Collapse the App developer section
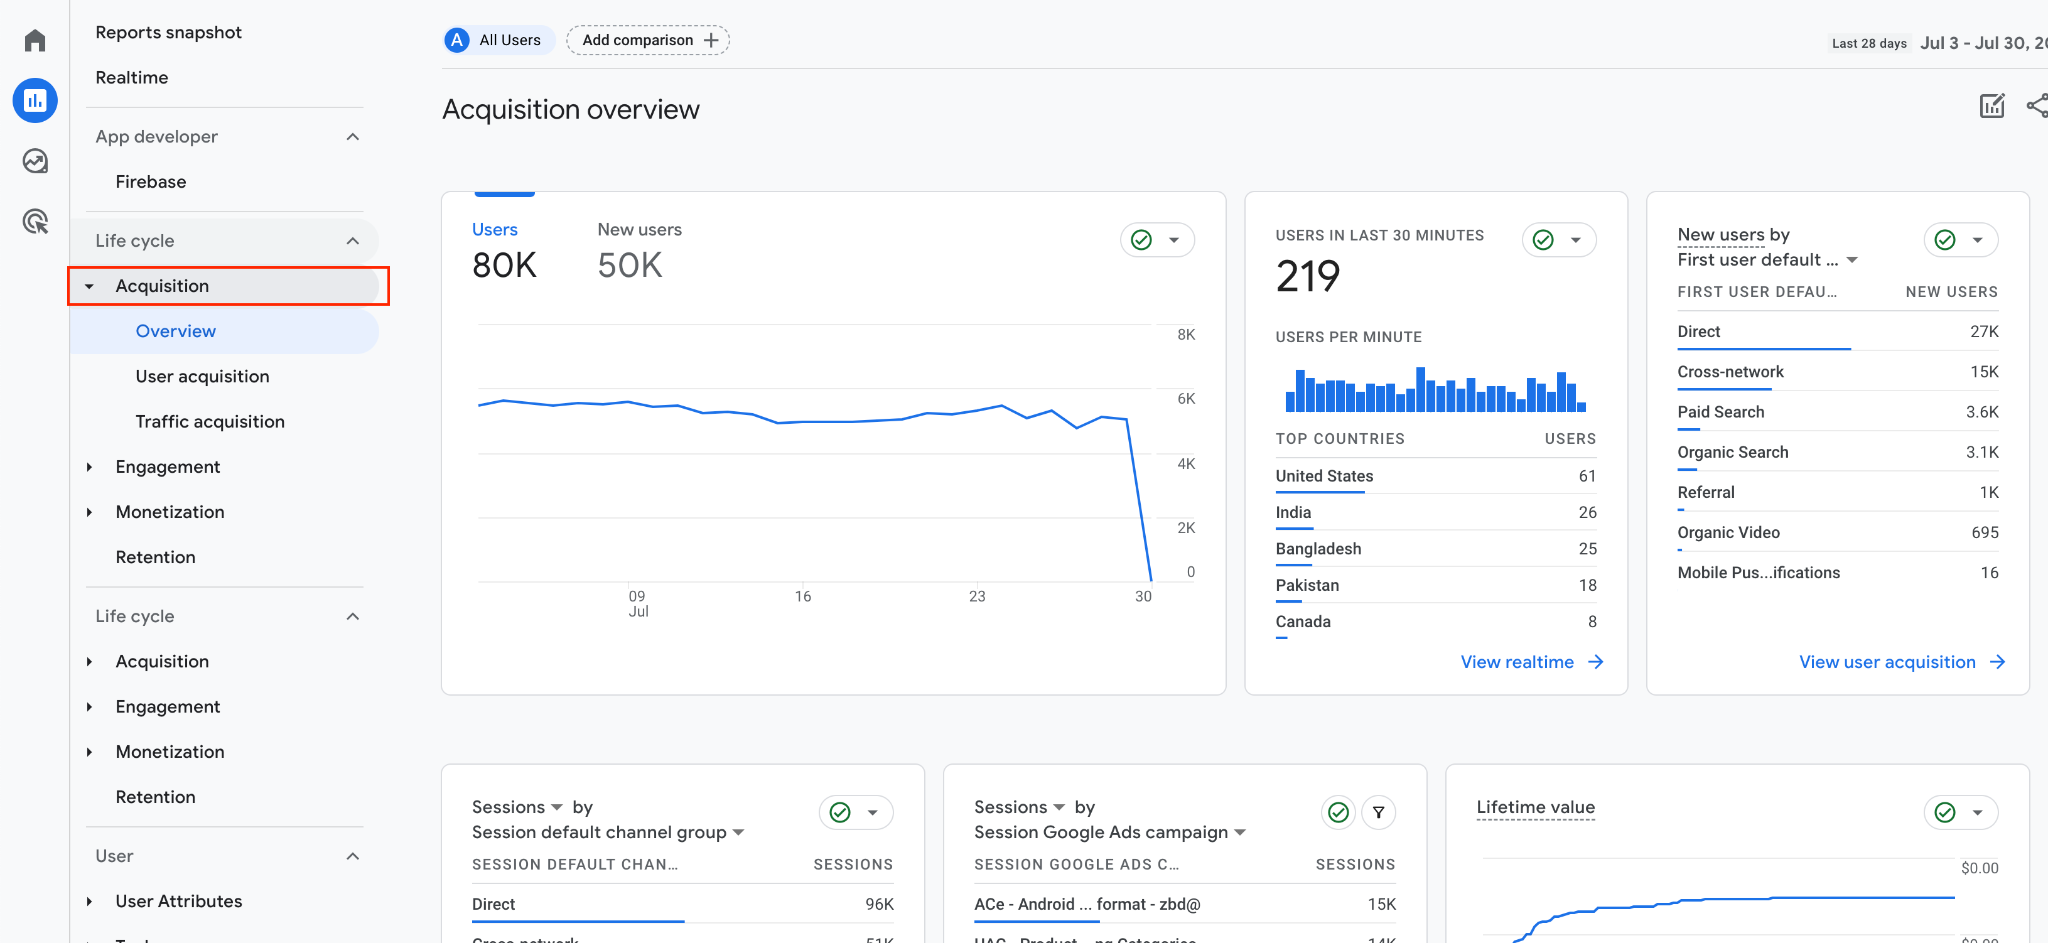Image resolution: width=2048 pixels, height=943 pixels. pyautogui.click(x=352, y=137)
